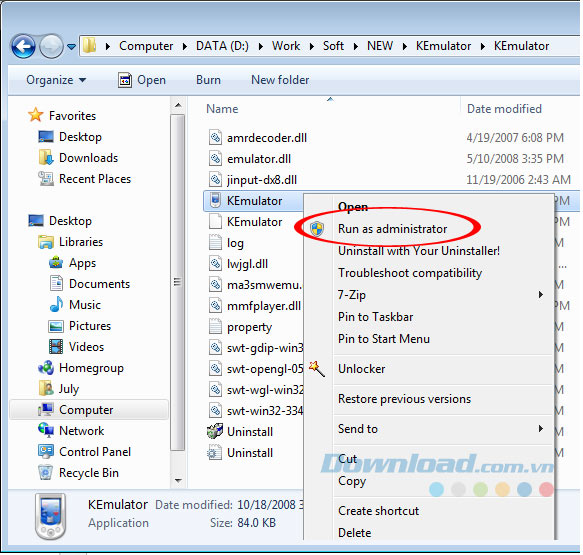
Task: Go back with the Back arrow button
Action: 23,46
